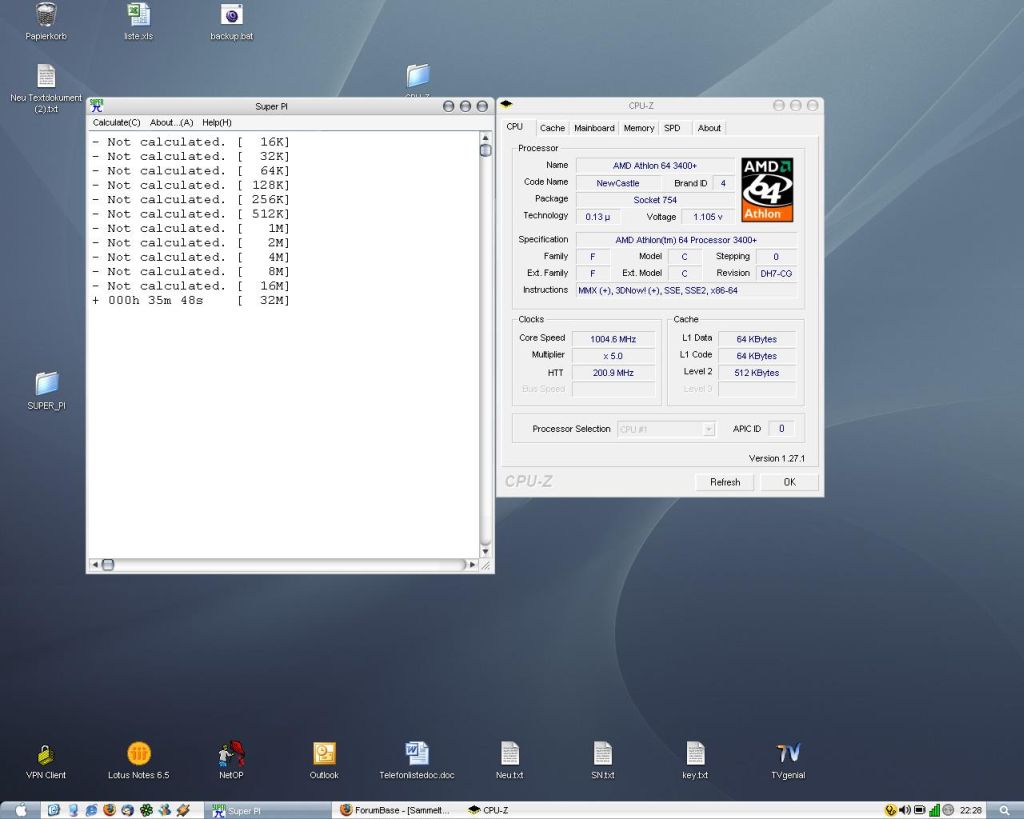Click OK button in CPU-Z

click(x=790, y=482)
